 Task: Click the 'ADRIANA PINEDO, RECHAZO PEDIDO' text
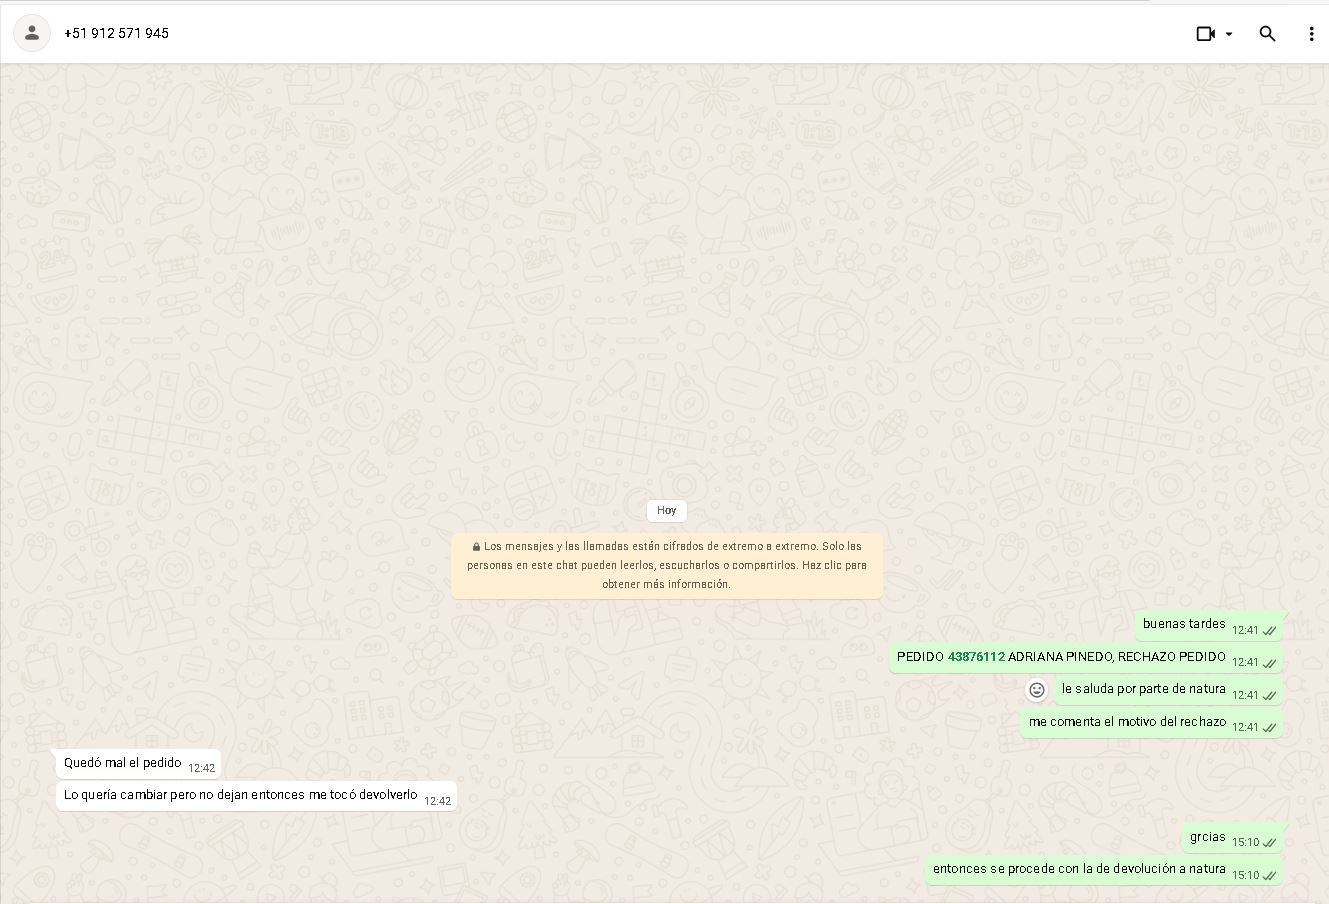[1116, 657]
